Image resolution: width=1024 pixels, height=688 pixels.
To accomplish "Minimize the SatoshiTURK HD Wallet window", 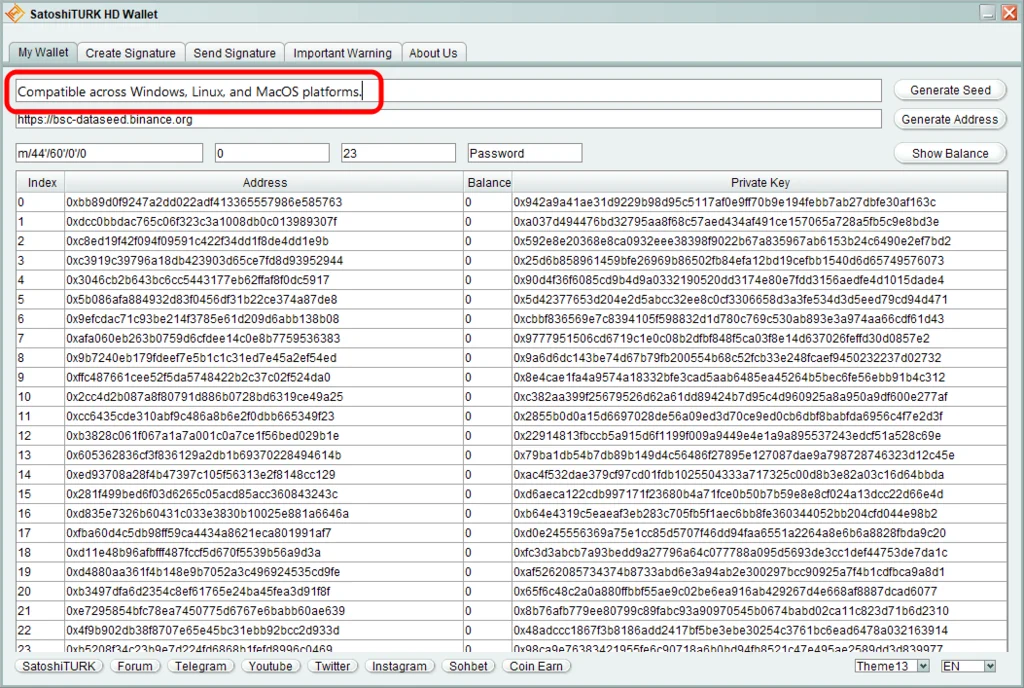I will click(x=987, y=12).
